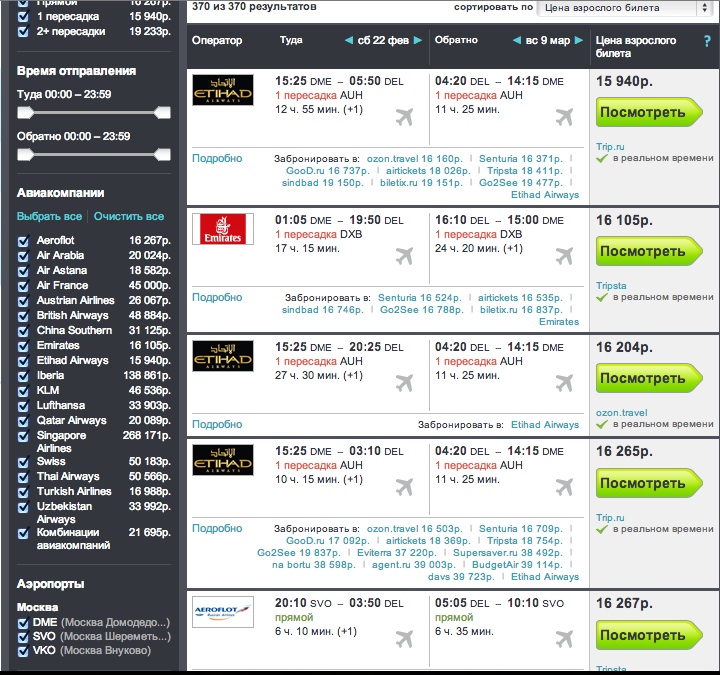This screenshot has width=720, height=675.
Task: Disable the DME Domodedovo airport checkbox
Action: (24, 623)
